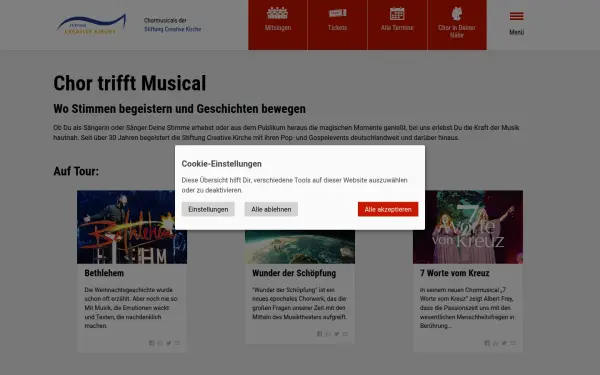Viewport: 600px width, 375px height.
Task: Open the 7 Worte vom Kreuz image
Action: (x=468, y=227)
